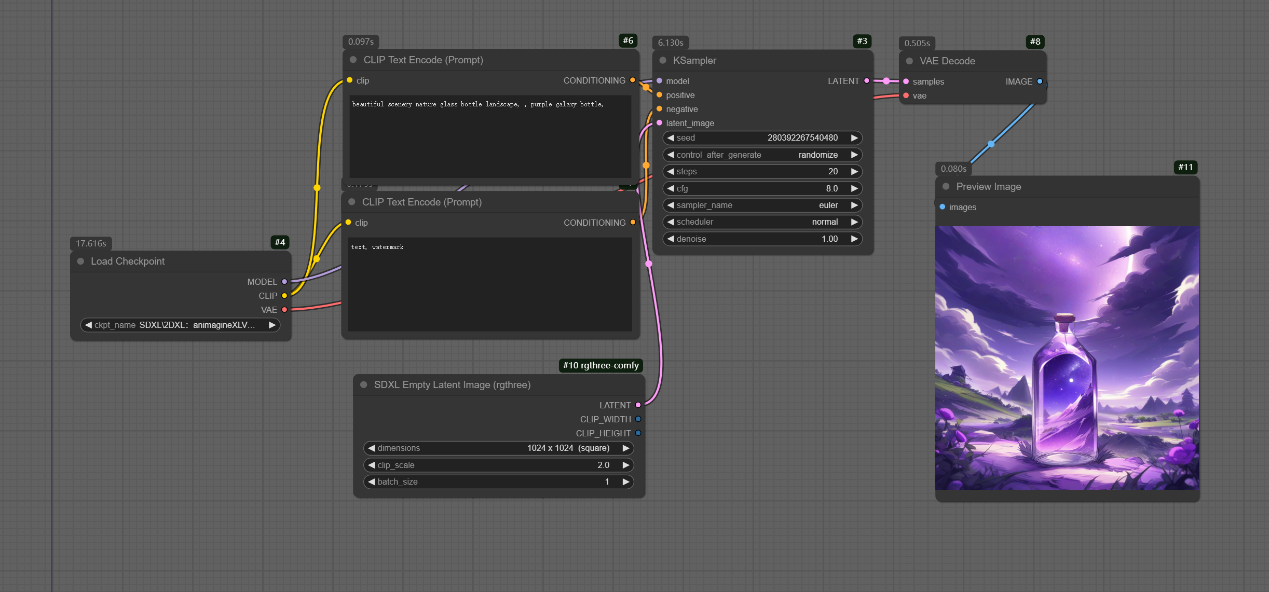
Task: Click the IMAGE output port on VAE Decode
Action: (1040, 82)
